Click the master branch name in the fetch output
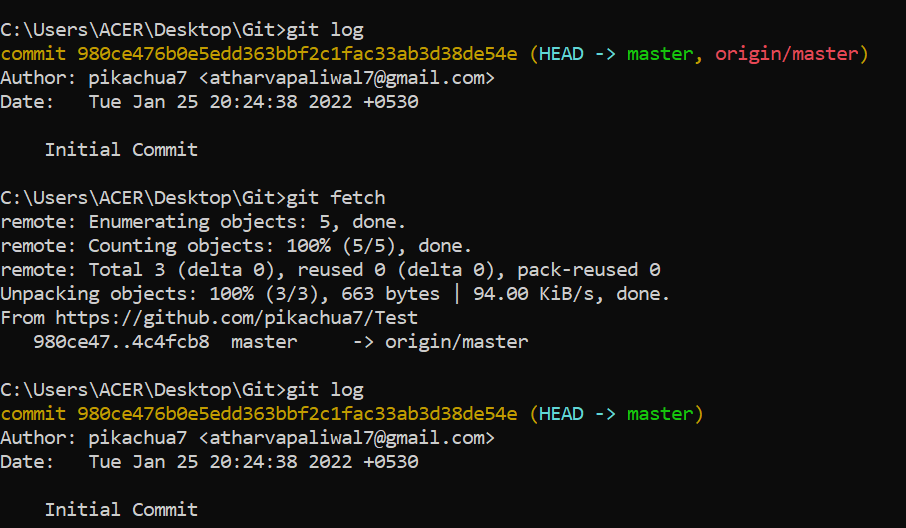The width and height of the screenshot is (906, 528). (264, 342)
